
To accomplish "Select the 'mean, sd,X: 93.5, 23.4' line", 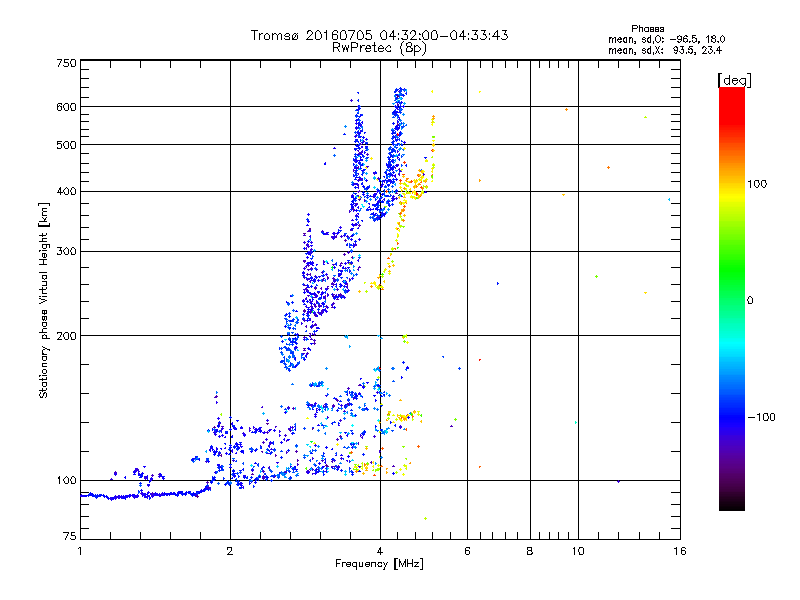I will coord(665,50).
